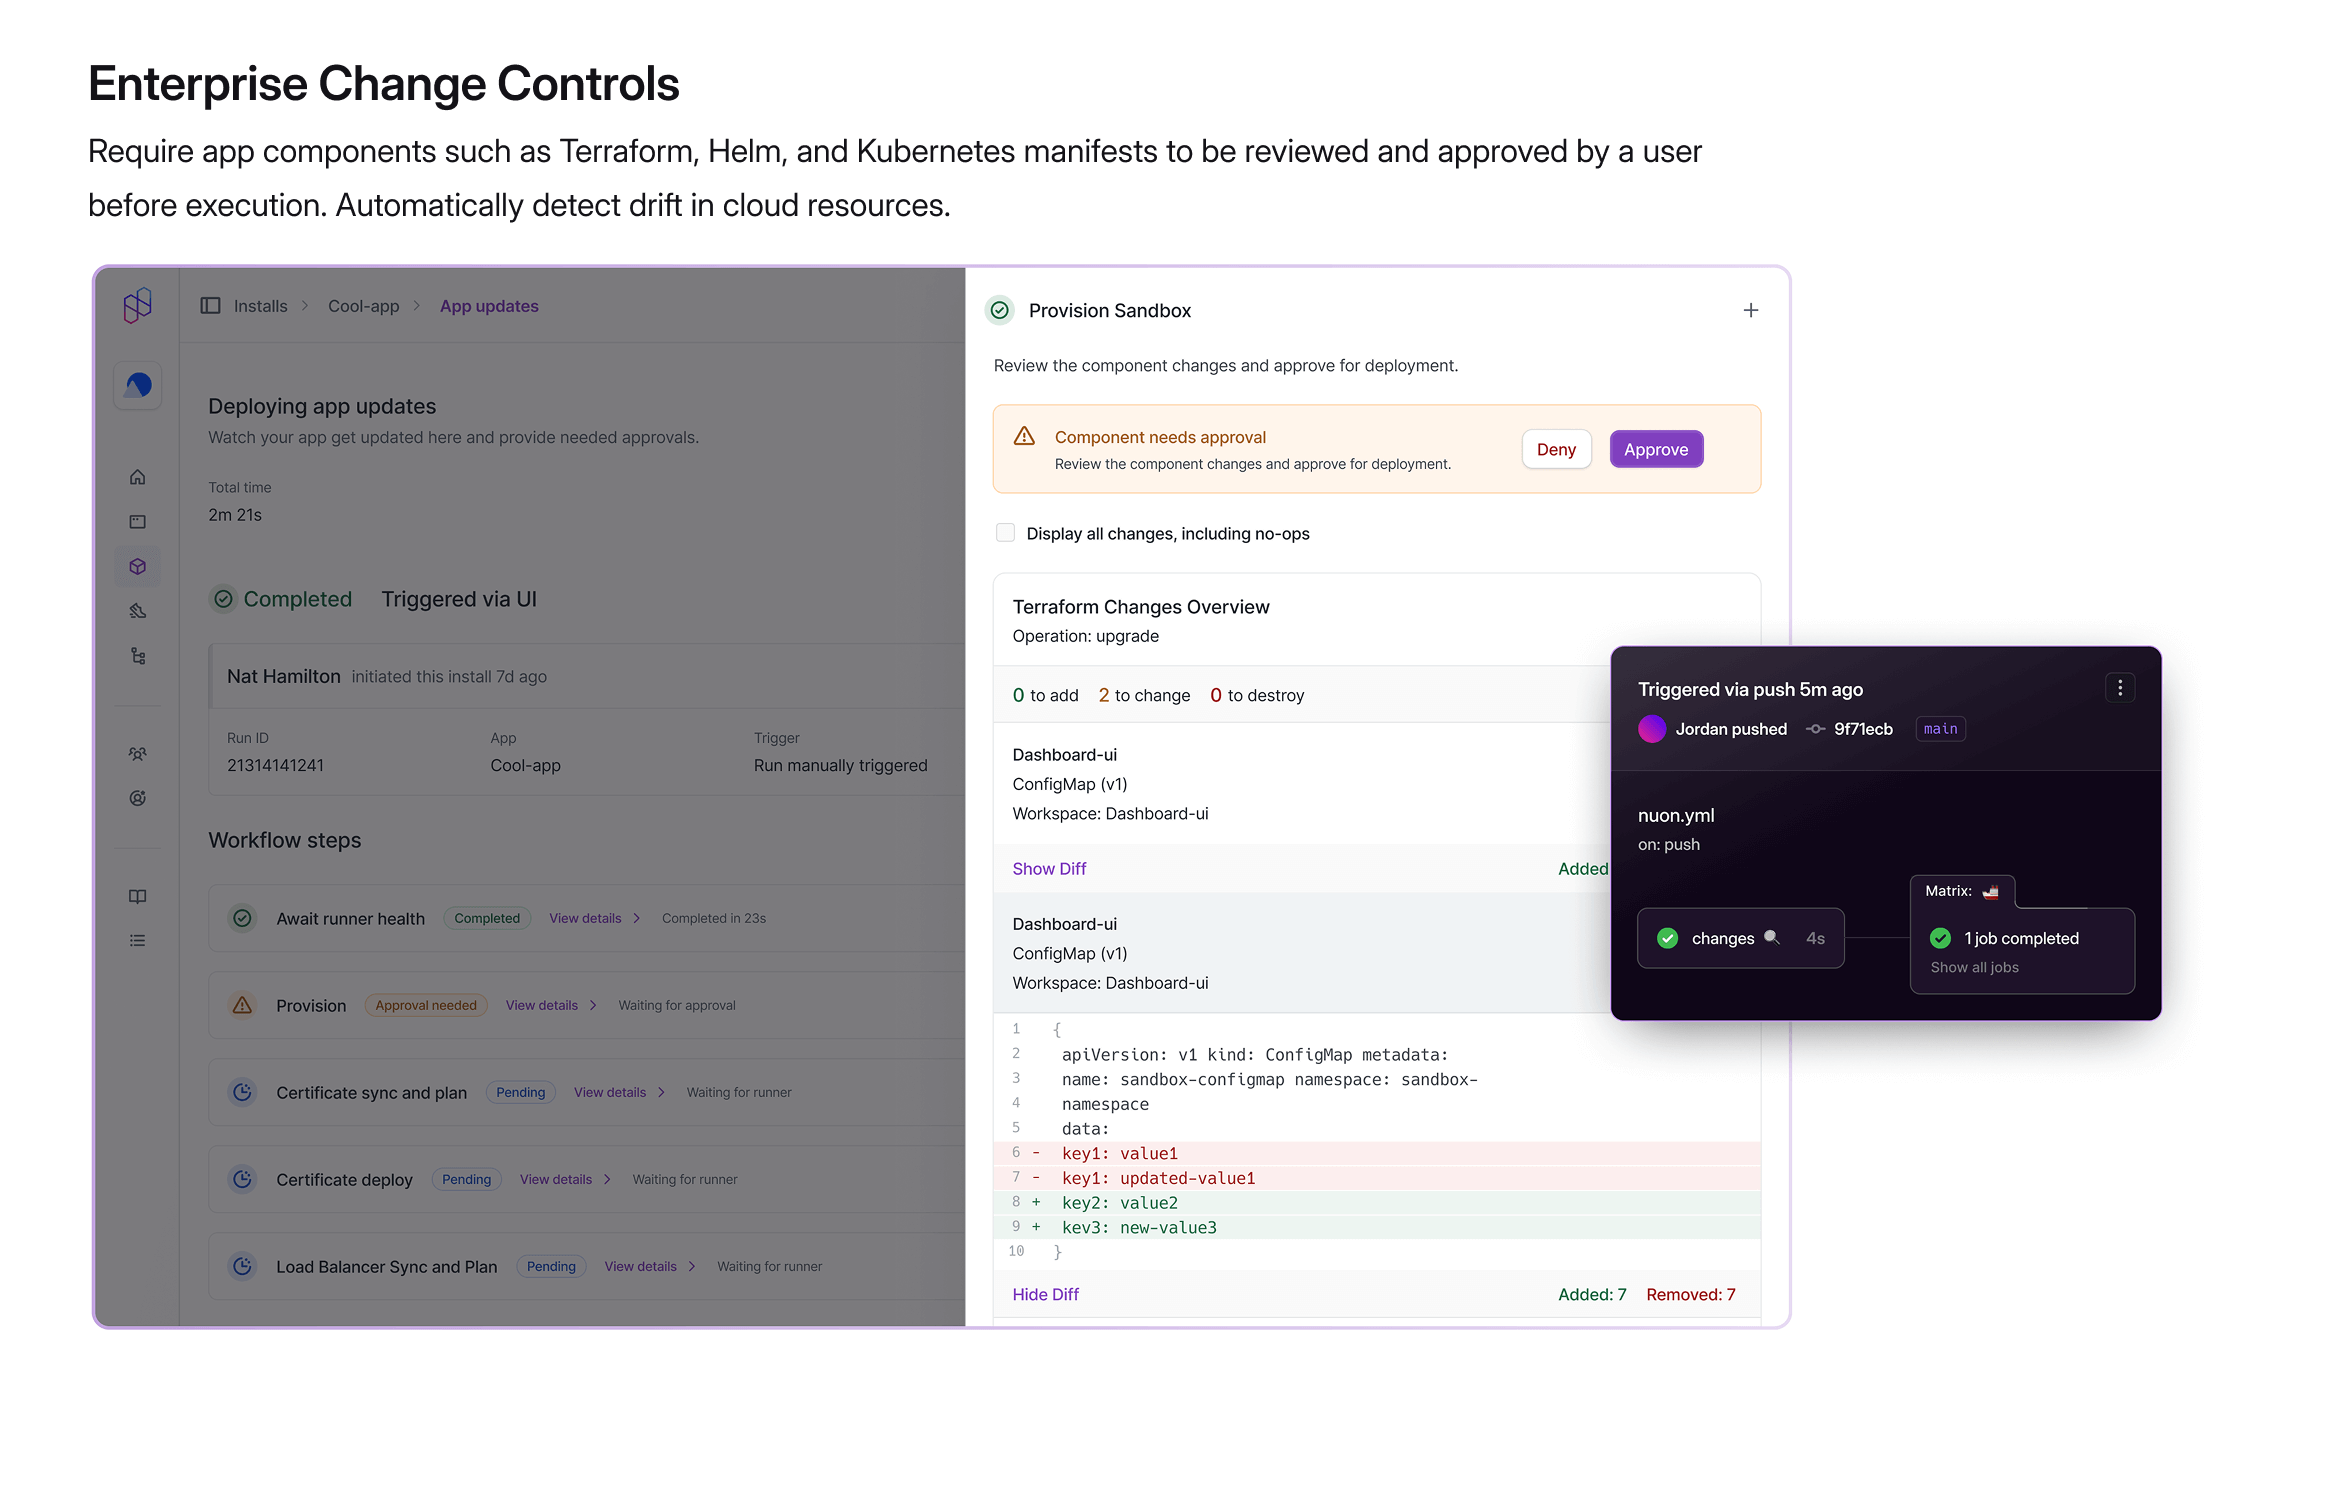
Task: Open the three-dot menu on the push card
Action: click(2120, 688)
